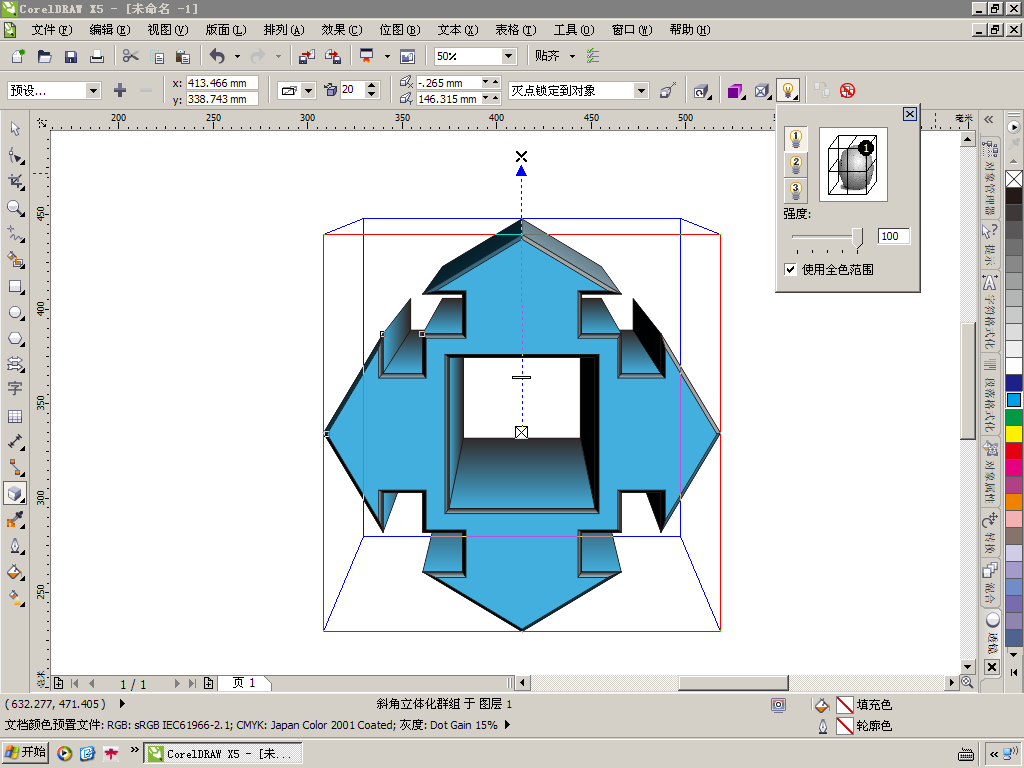Viewport: 1024px width, 768px height.
Task: Click the 开始 Start button
Action: 25,753
